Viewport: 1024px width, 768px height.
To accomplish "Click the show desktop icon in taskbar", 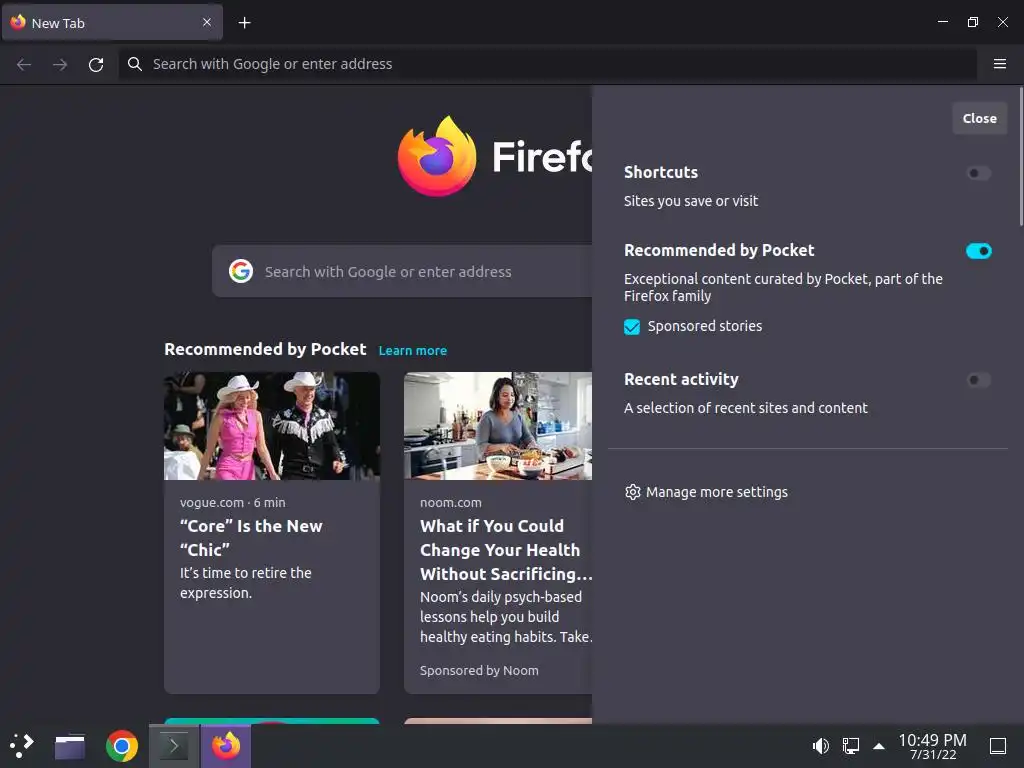I will click(998, 746).
